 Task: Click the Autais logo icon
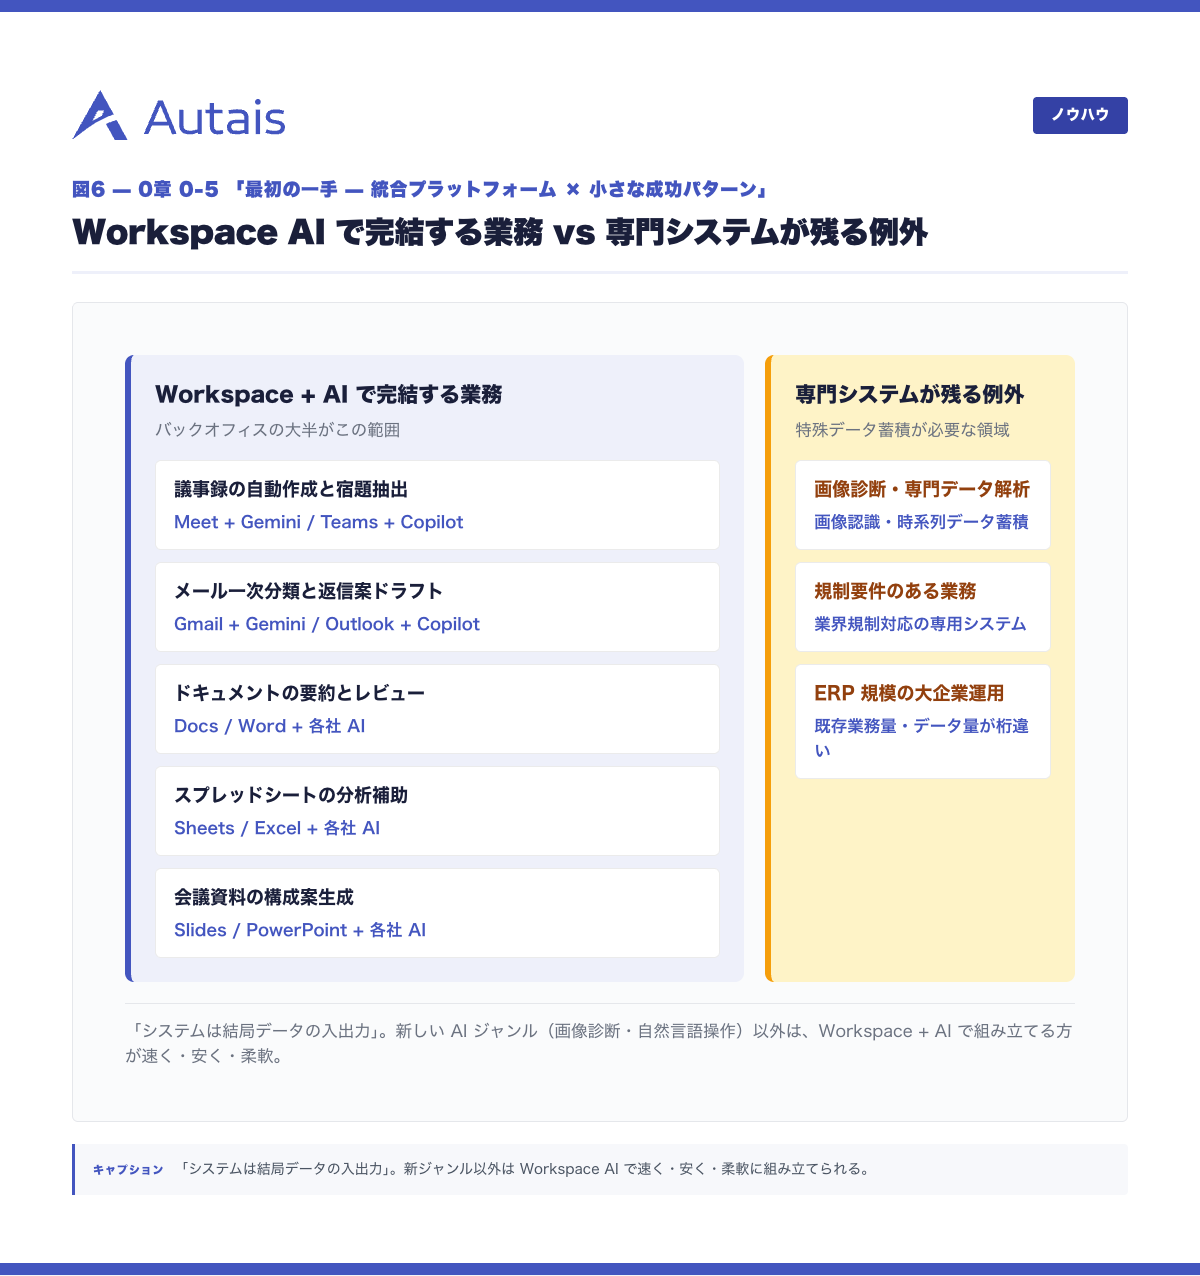100,115
